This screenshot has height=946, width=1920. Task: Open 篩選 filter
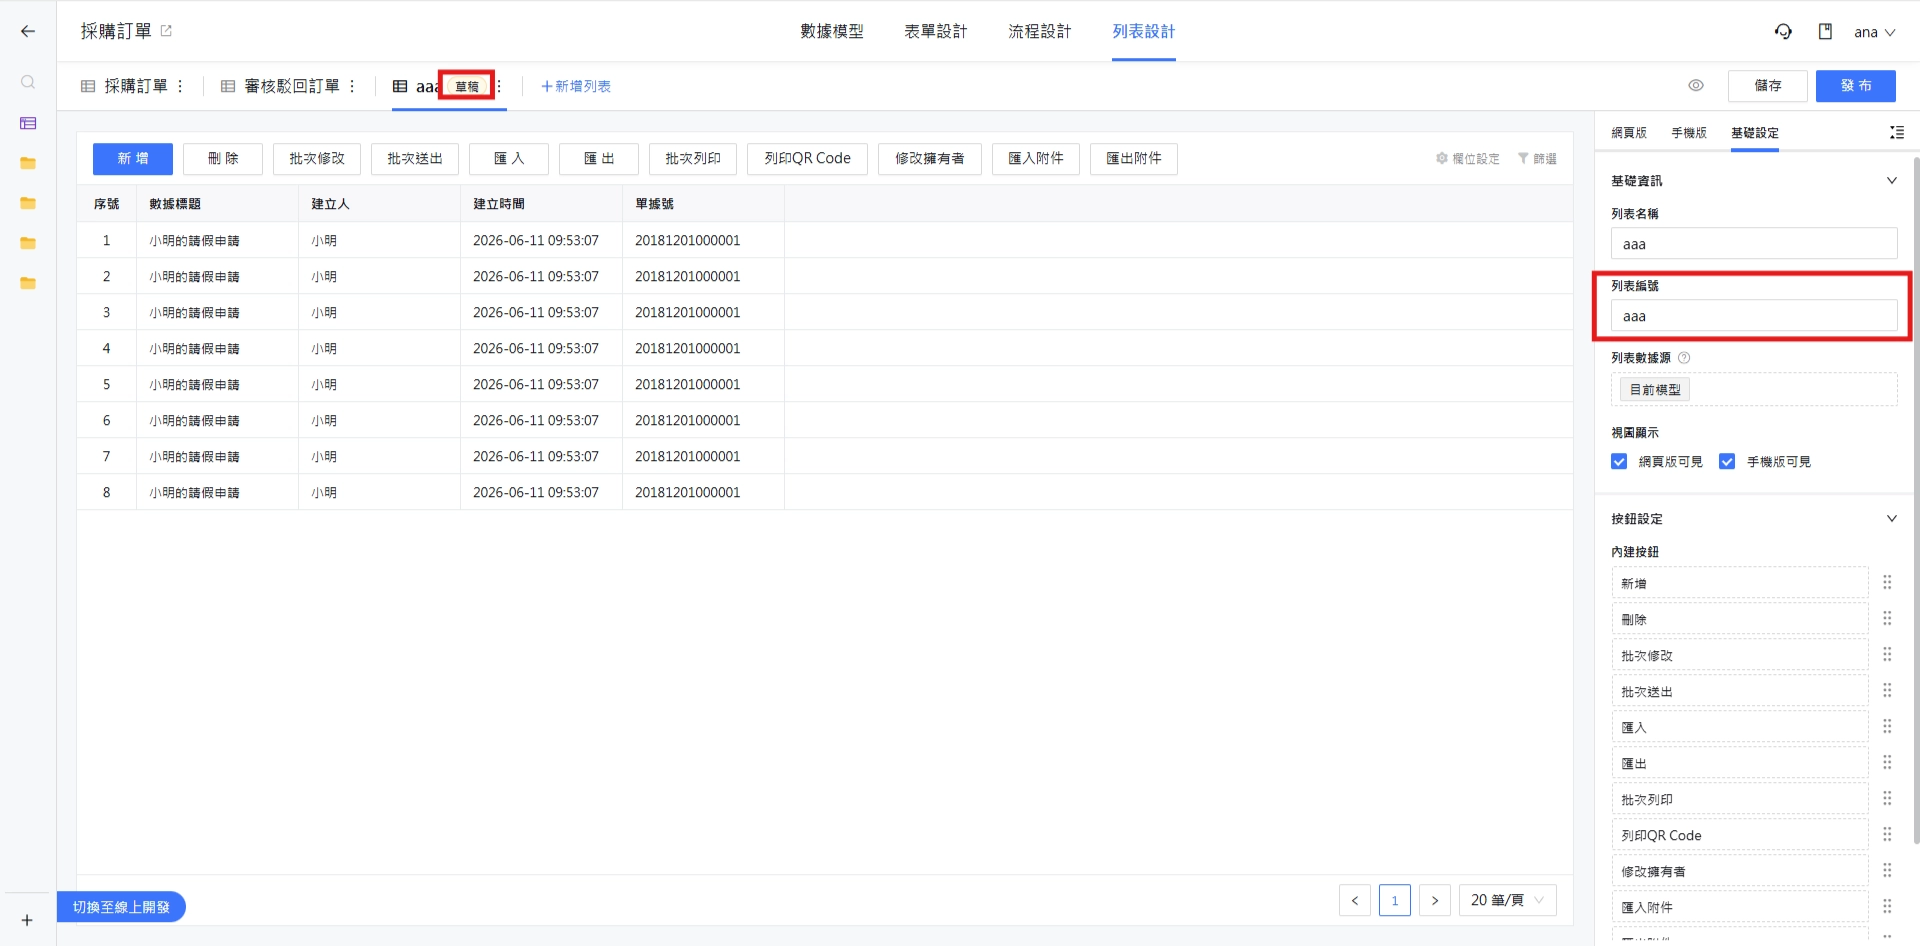coord(1537,158)
